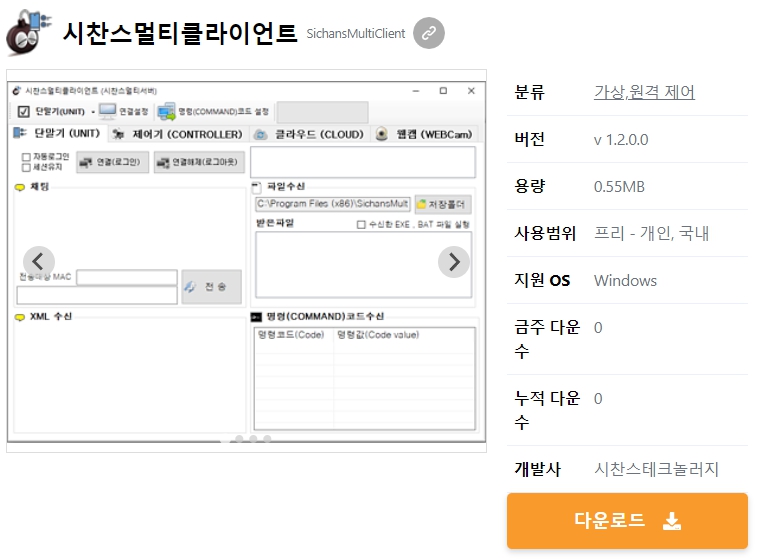Click the SichansMultiClient subtitle text
This screenshot has width=757, height=559.
point(356,33)
